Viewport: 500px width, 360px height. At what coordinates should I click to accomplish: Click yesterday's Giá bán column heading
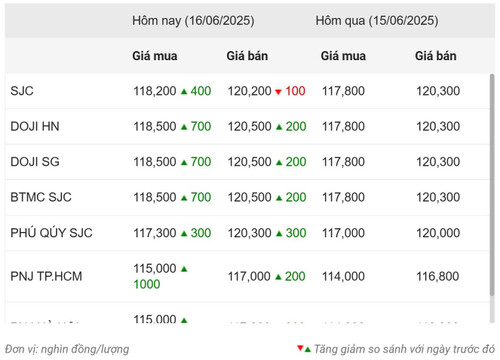coord(436,56)
